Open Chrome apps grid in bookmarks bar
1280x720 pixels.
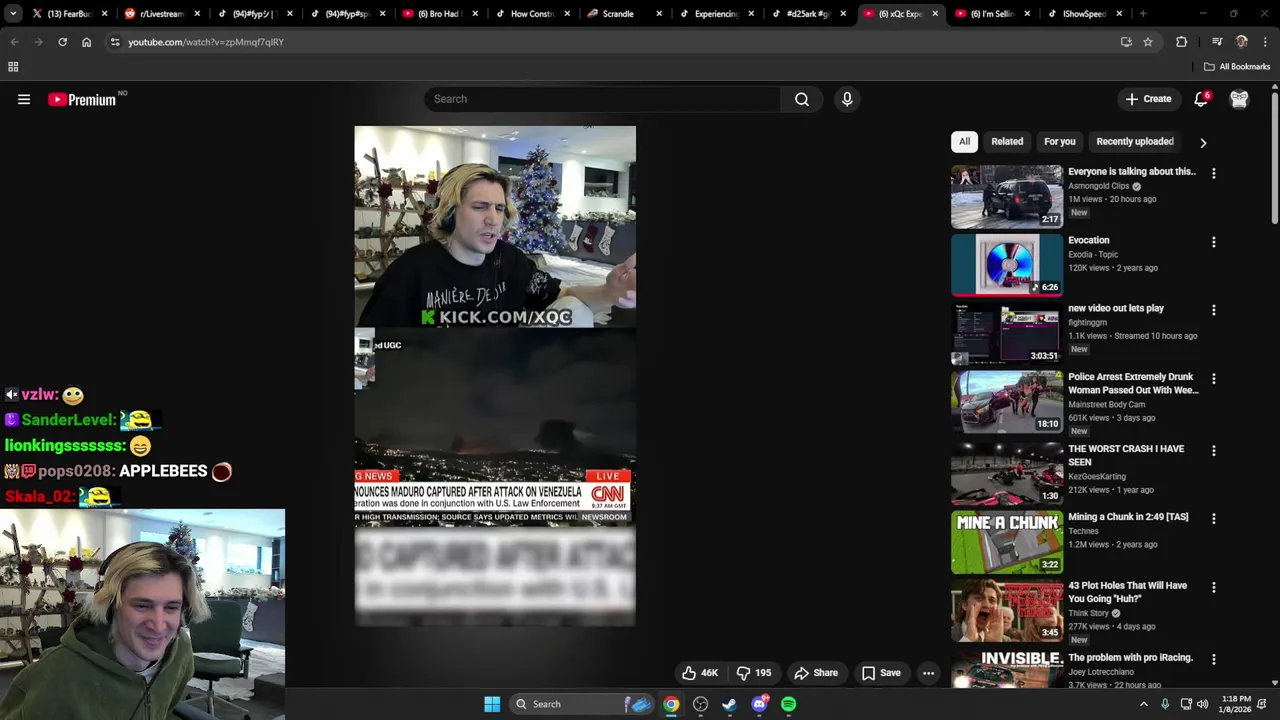(13, 67)
